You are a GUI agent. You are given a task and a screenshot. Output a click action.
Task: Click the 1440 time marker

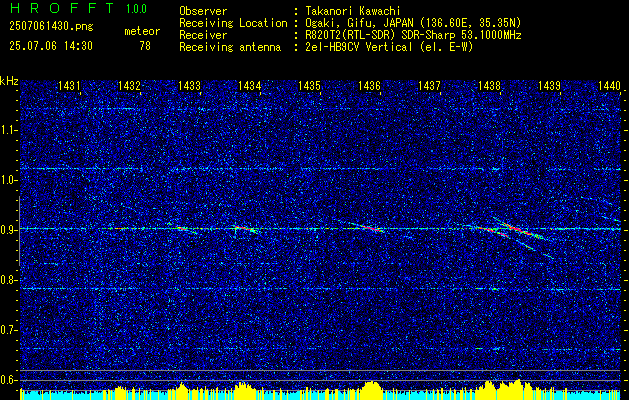click(609, 85)
